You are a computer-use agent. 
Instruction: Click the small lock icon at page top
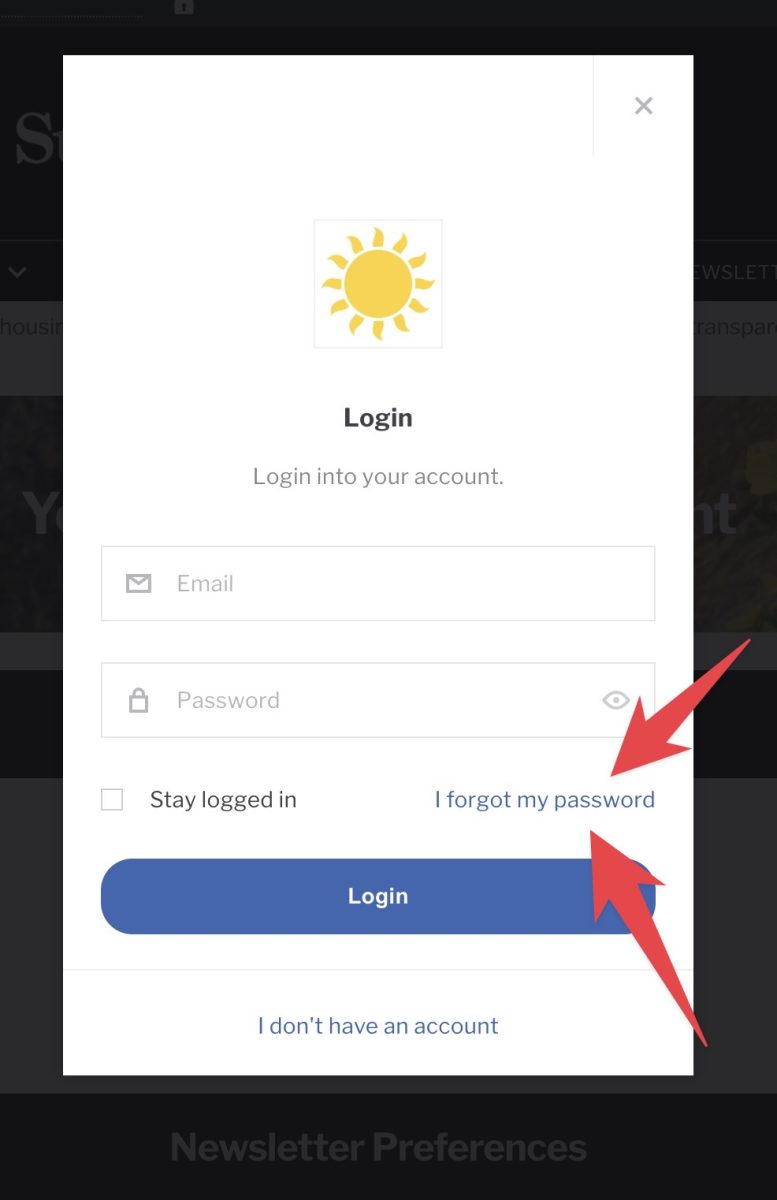point(183,7)
